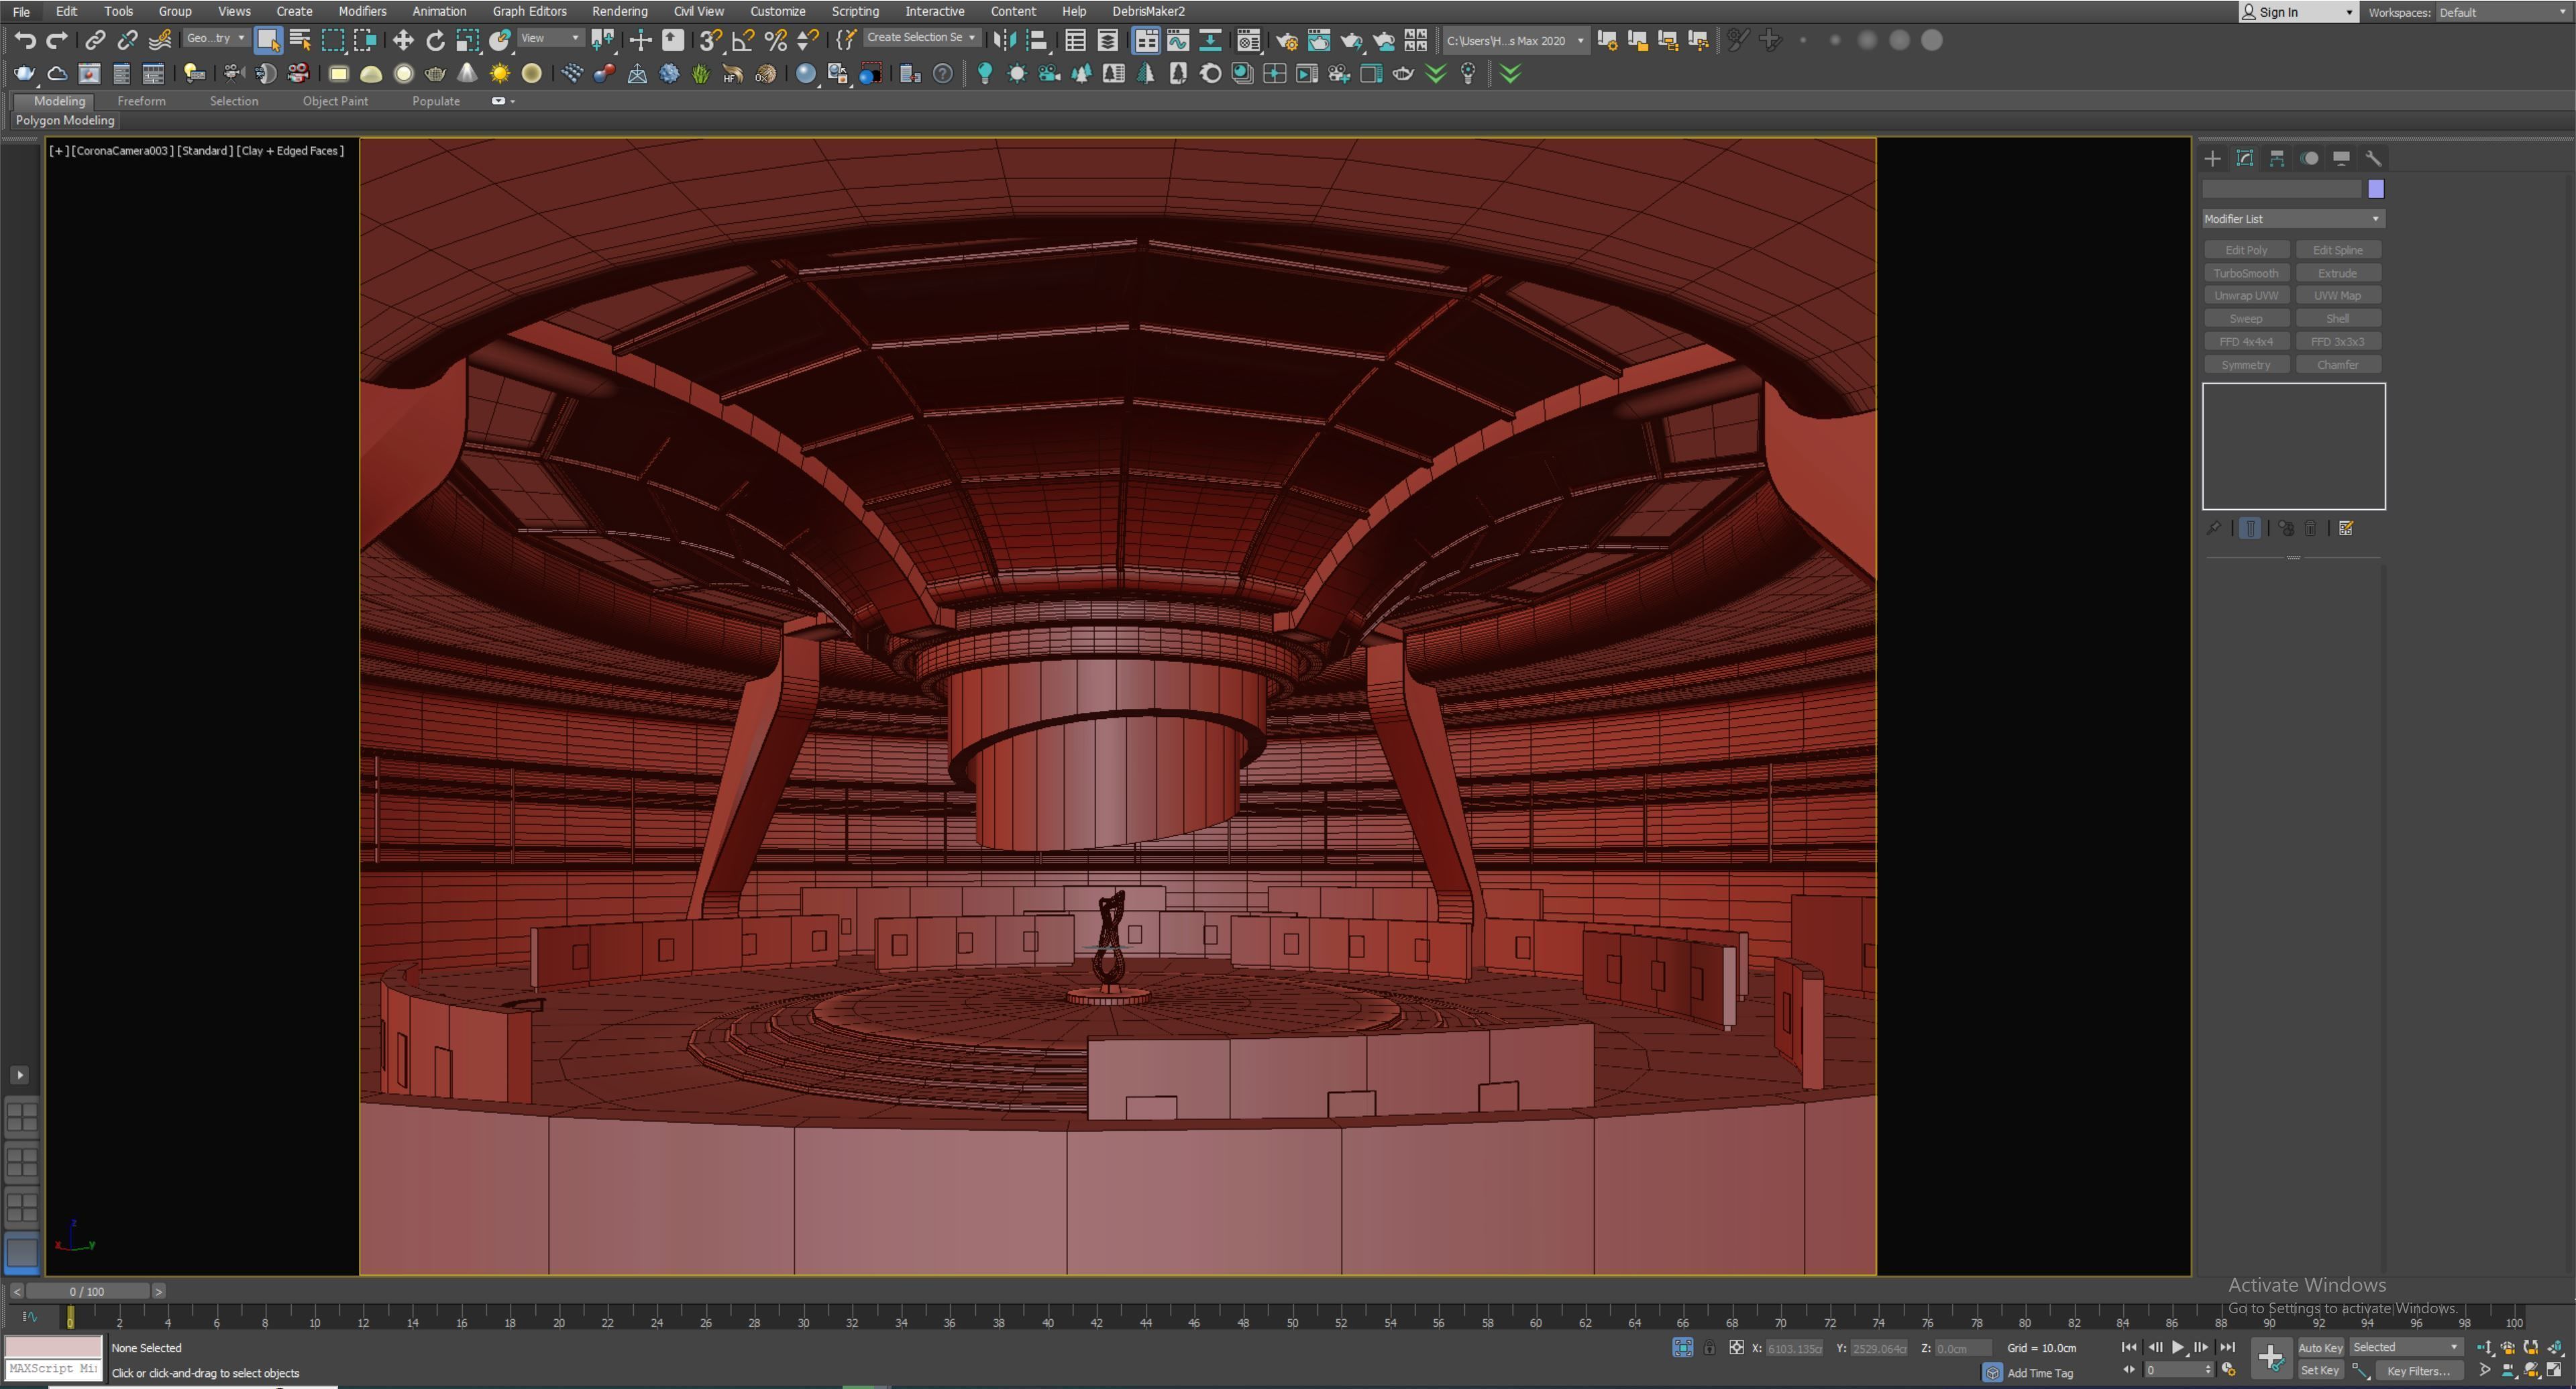
Task: Open the Rendering menu
Action: pos(619,11)
